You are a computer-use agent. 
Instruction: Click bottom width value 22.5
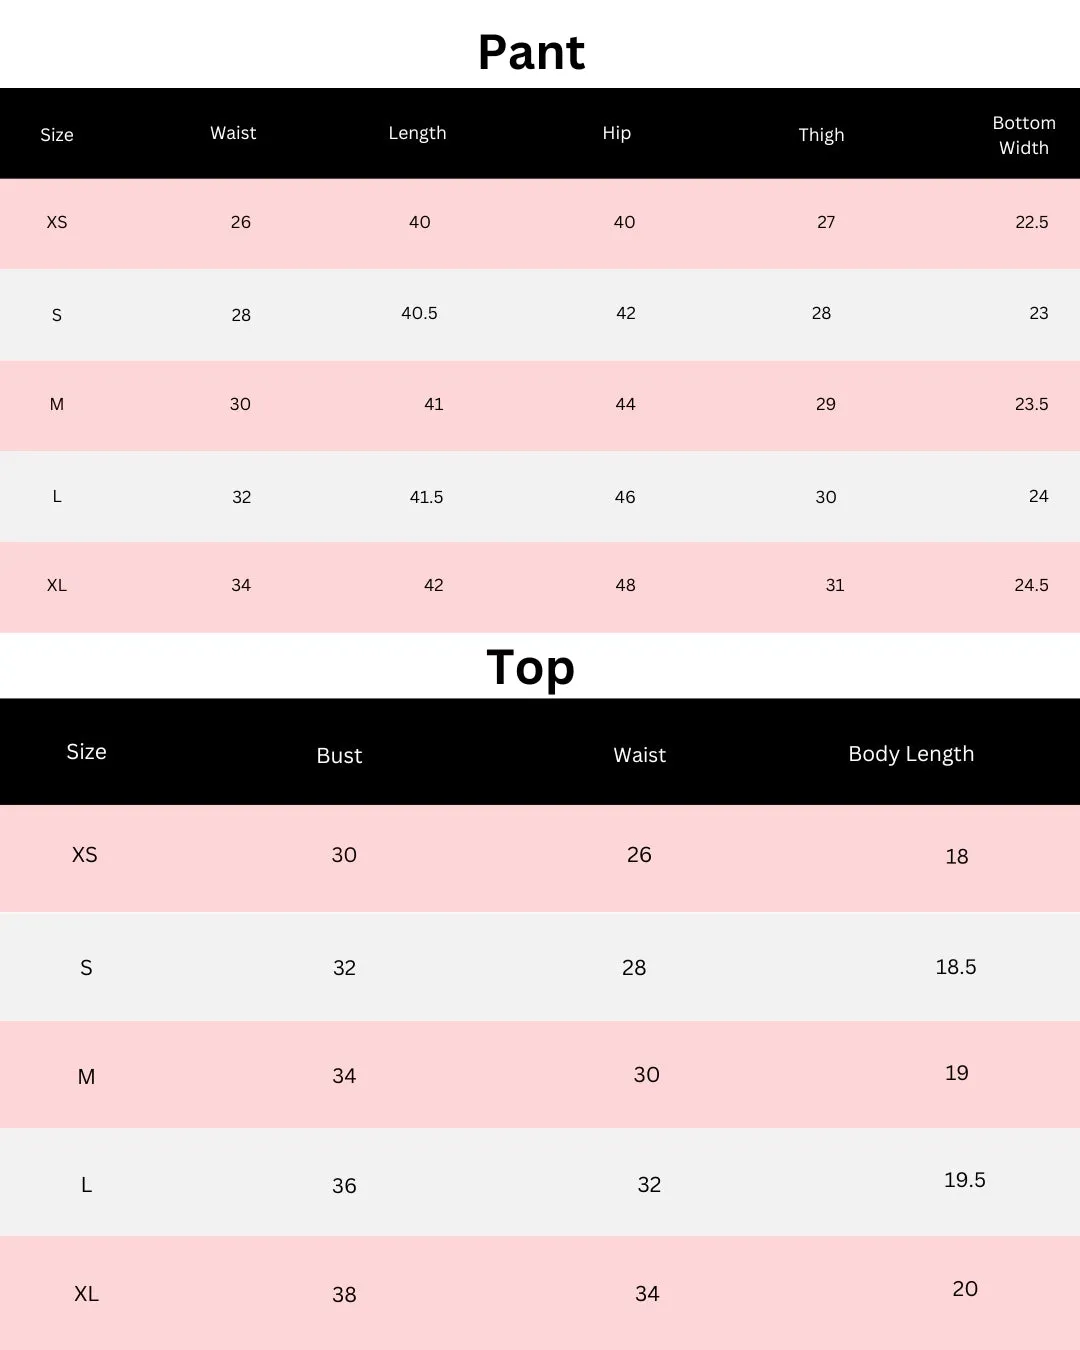1032,222
